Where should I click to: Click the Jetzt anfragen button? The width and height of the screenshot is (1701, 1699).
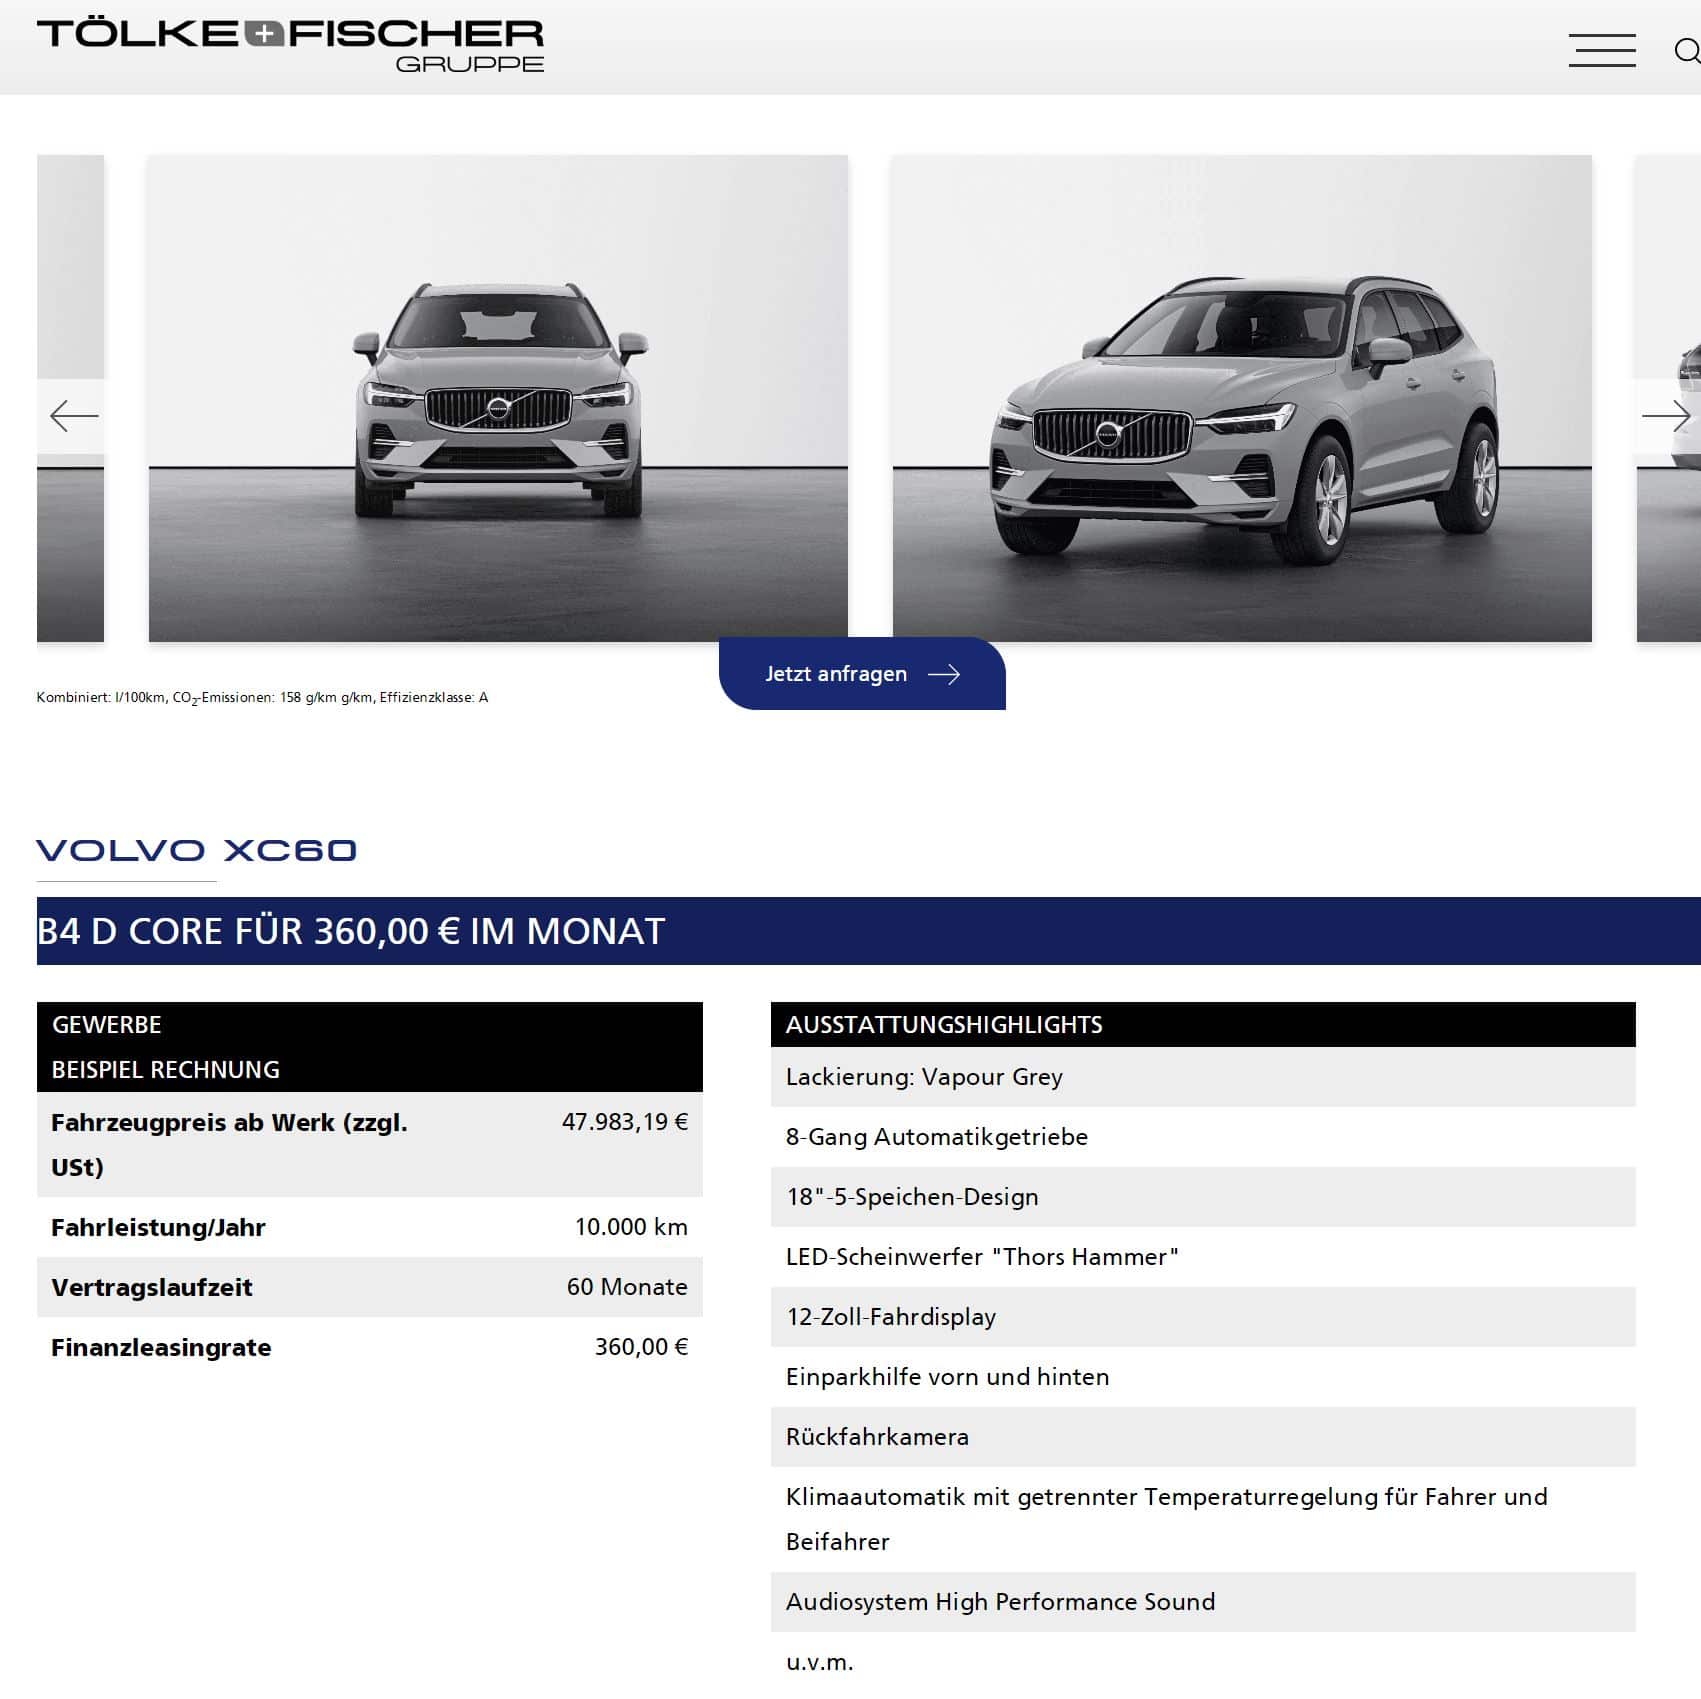pyautogui.click(x=862, y=673)
